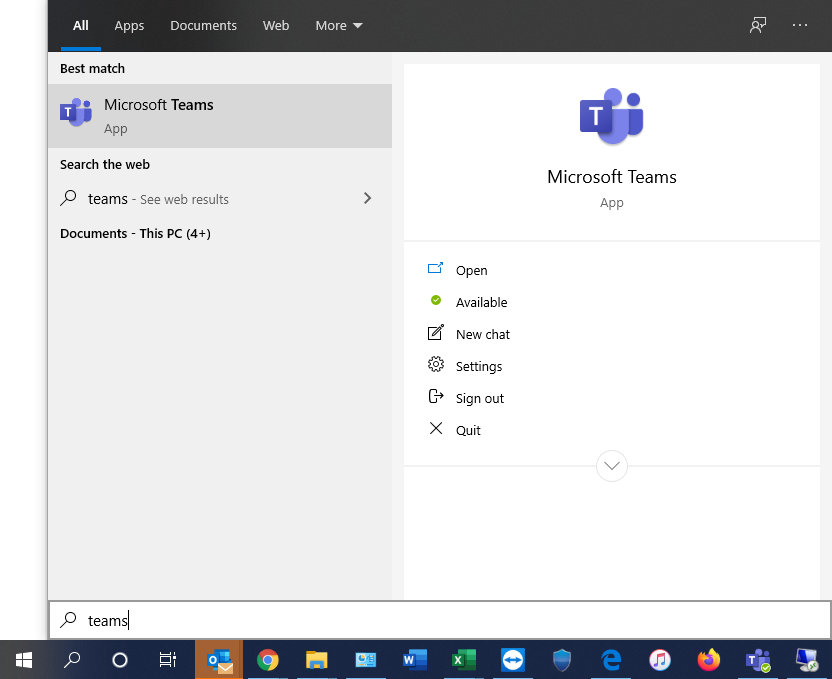
Task: Open iTunes from the taskbar
Action: tap(660, 660)
